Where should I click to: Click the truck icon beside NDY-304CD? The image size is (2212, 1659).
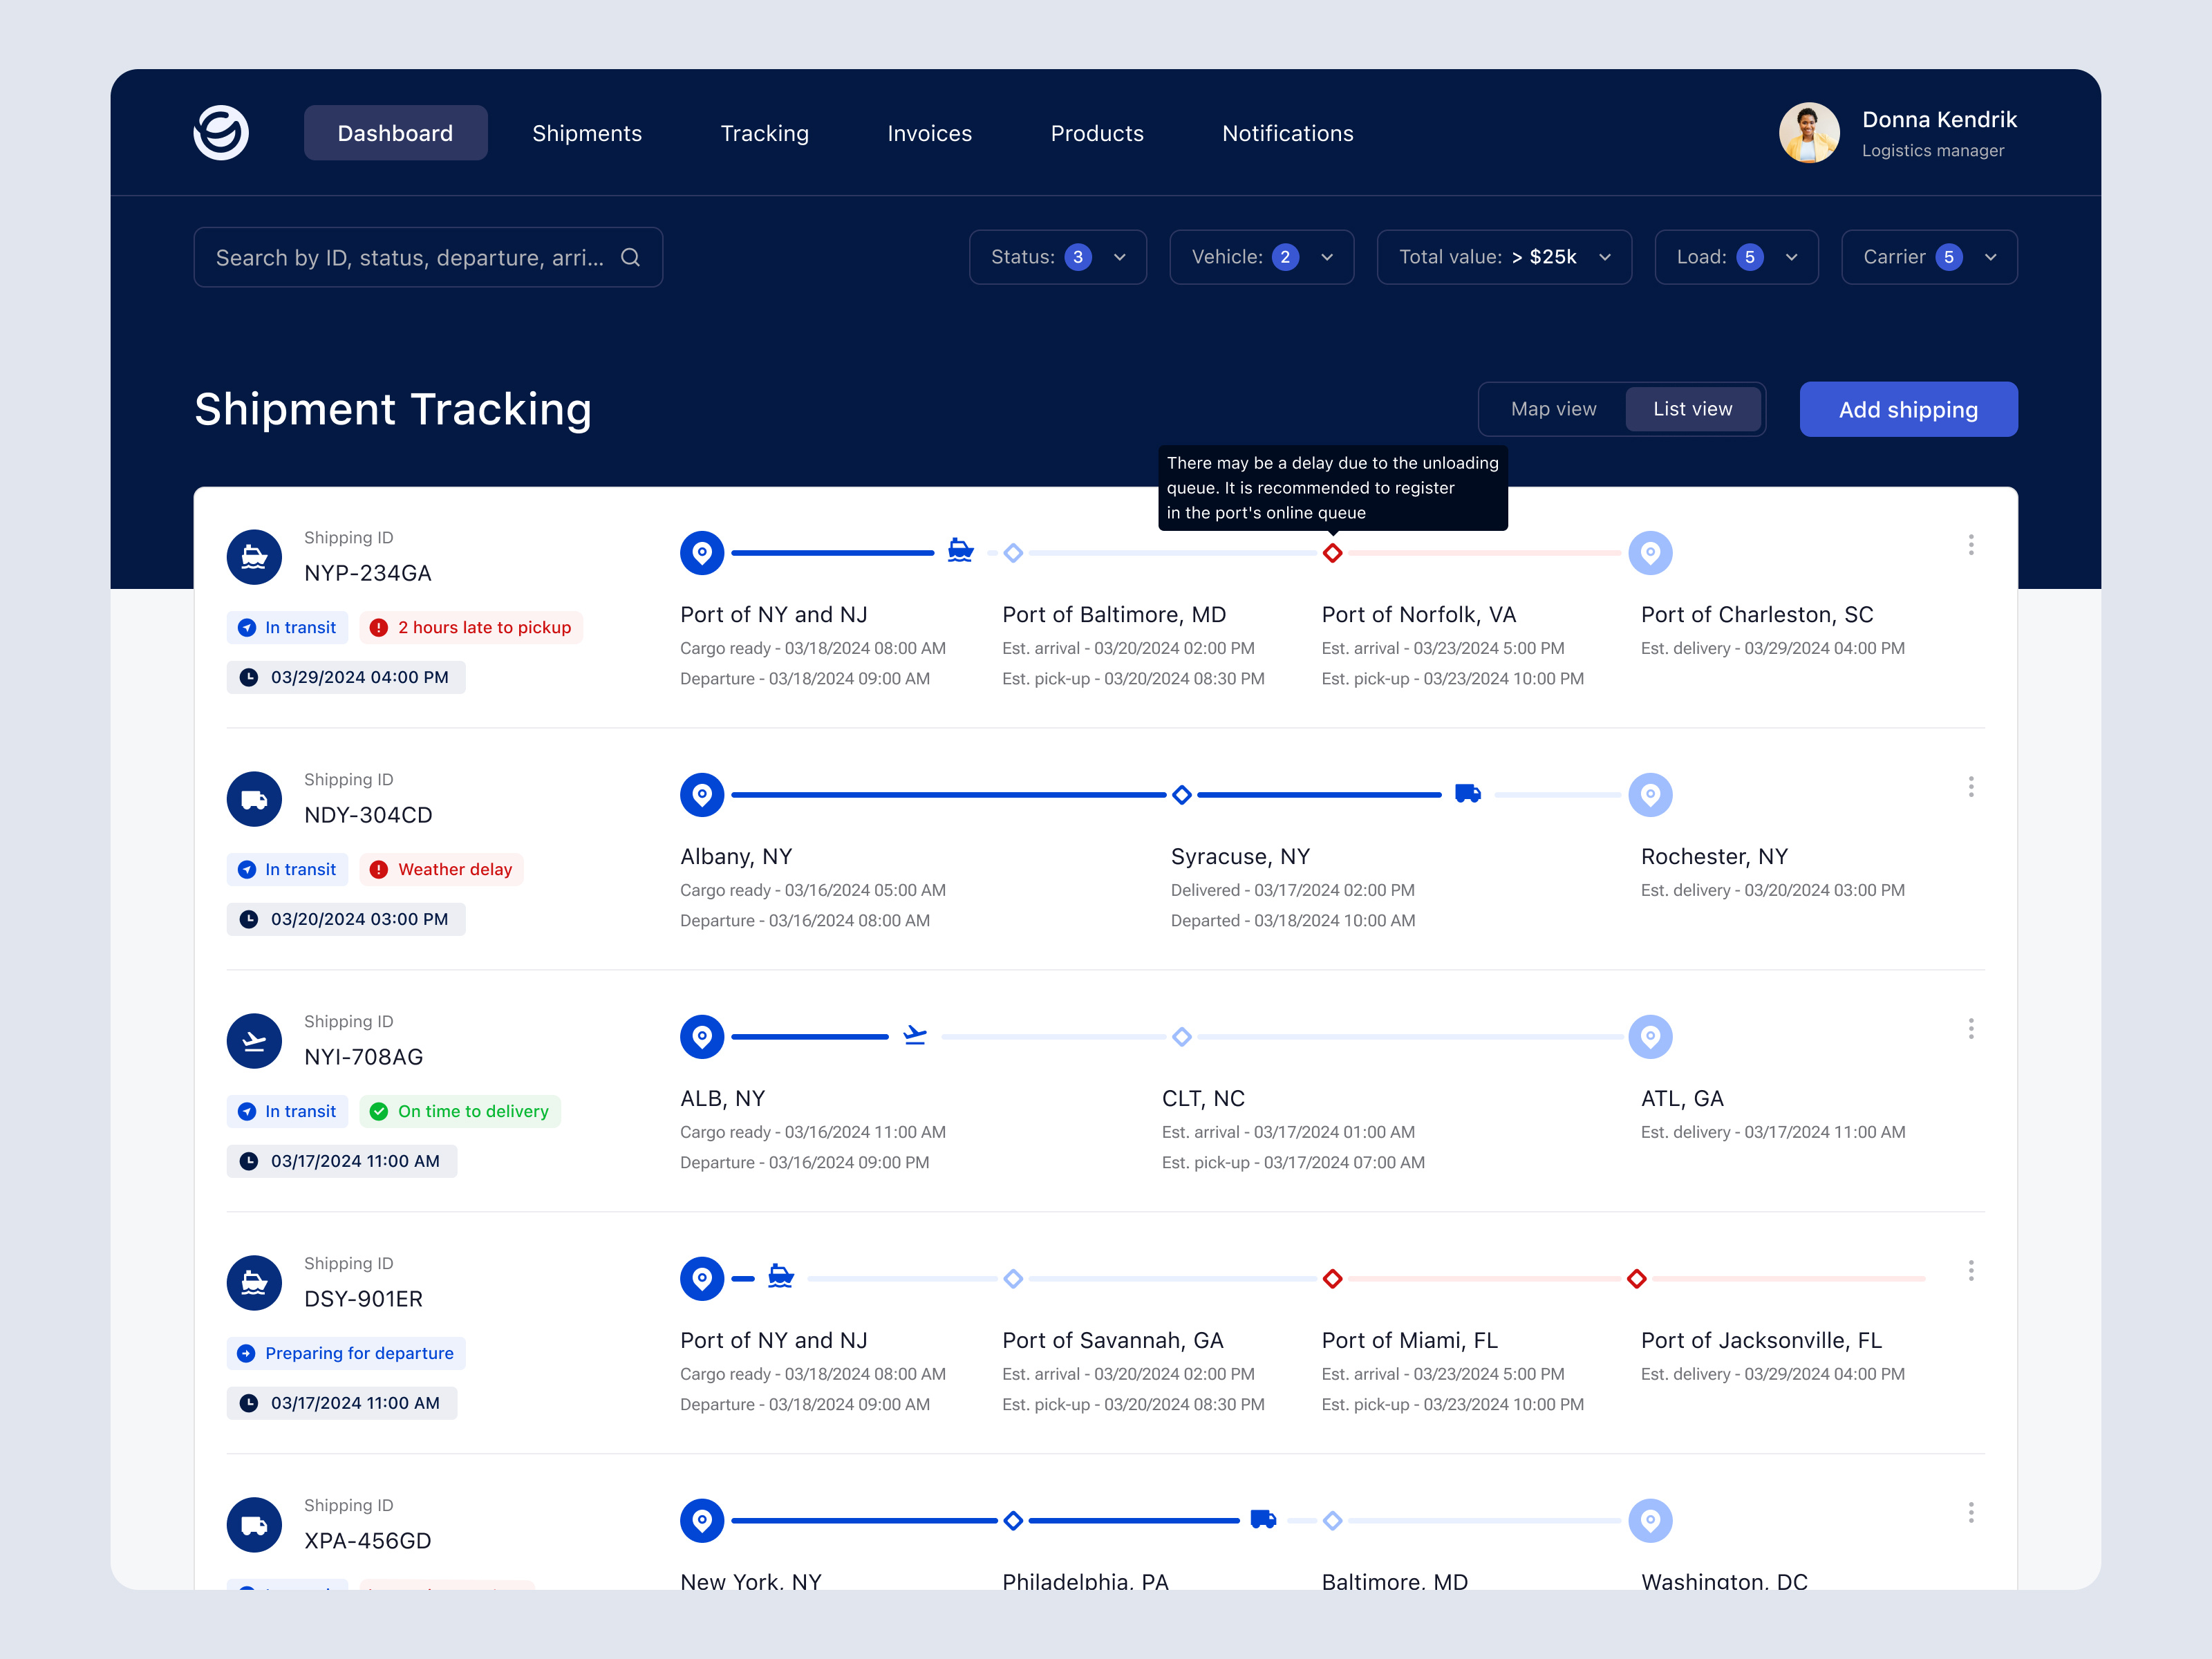254,799
